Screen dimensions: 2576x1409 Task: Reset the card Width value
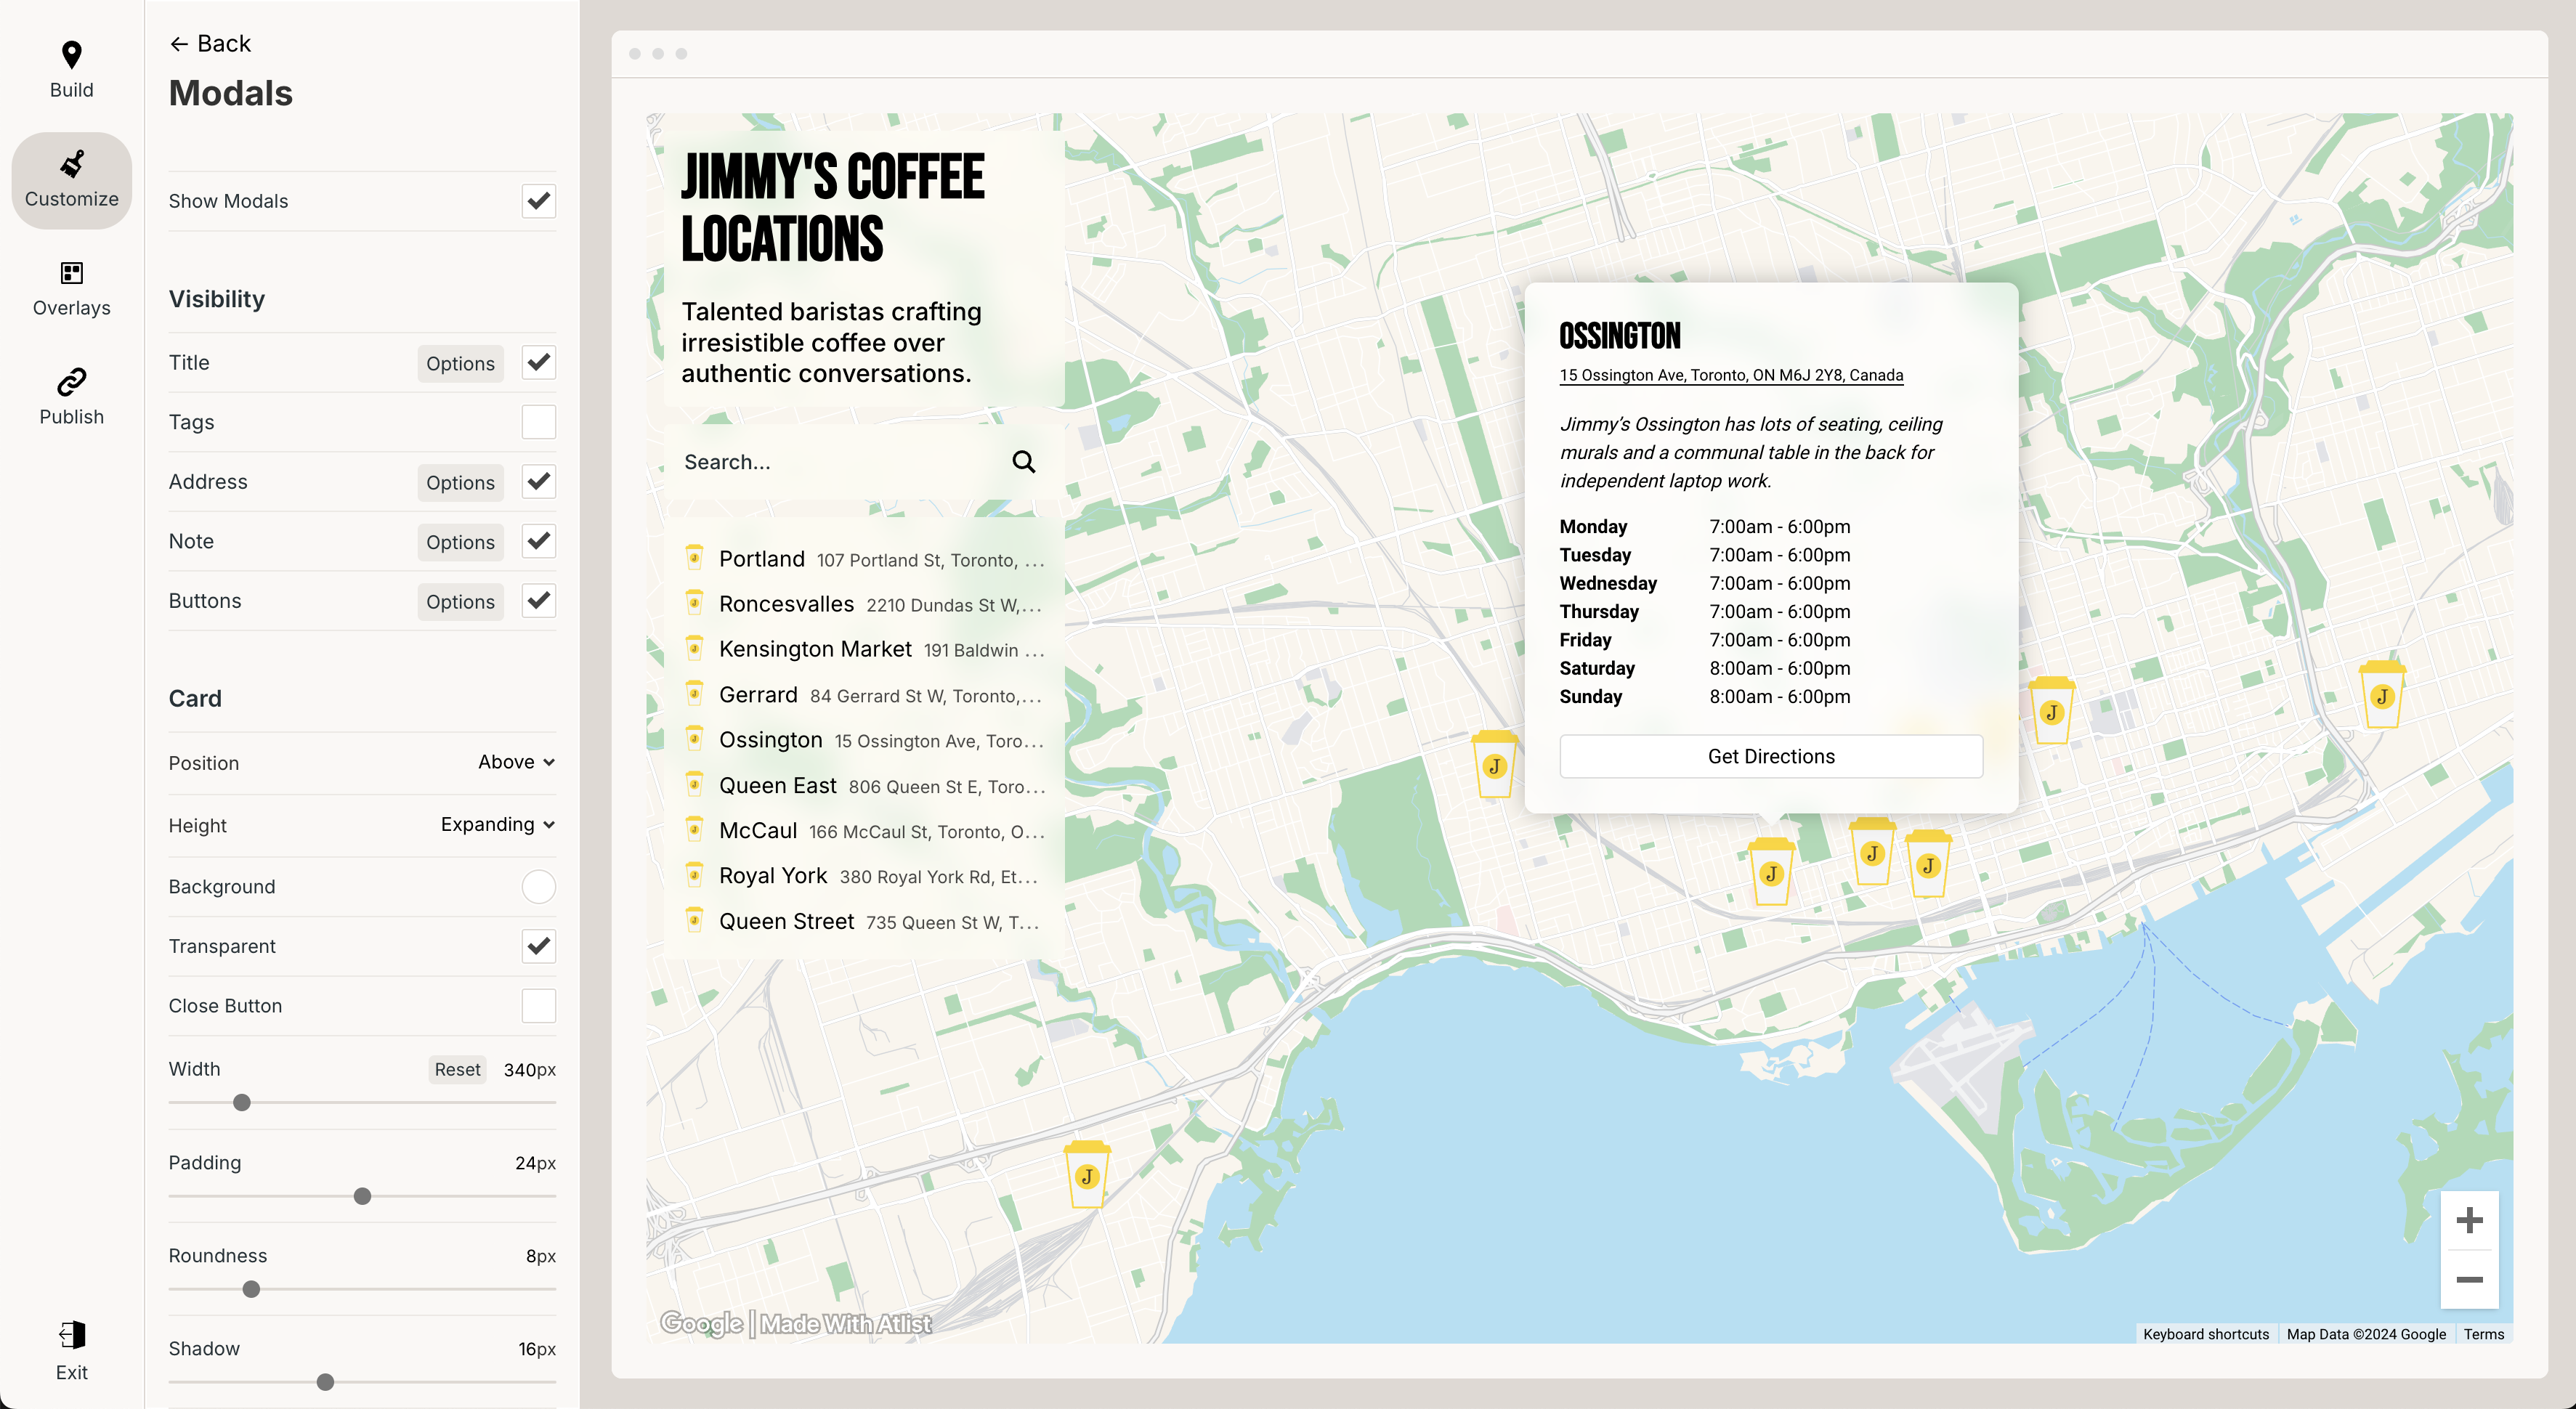(x=457, y=1069)
